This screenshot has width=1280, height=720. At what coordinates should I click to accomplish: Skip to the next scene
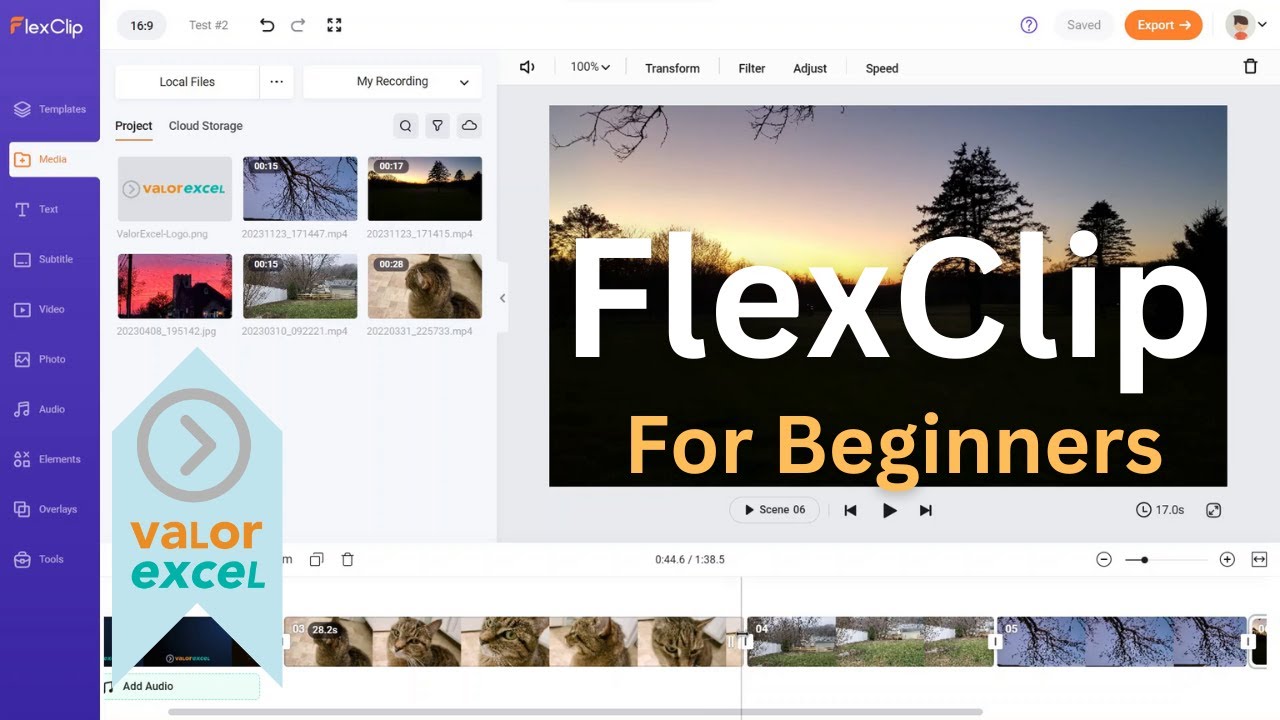pos(926,510)
